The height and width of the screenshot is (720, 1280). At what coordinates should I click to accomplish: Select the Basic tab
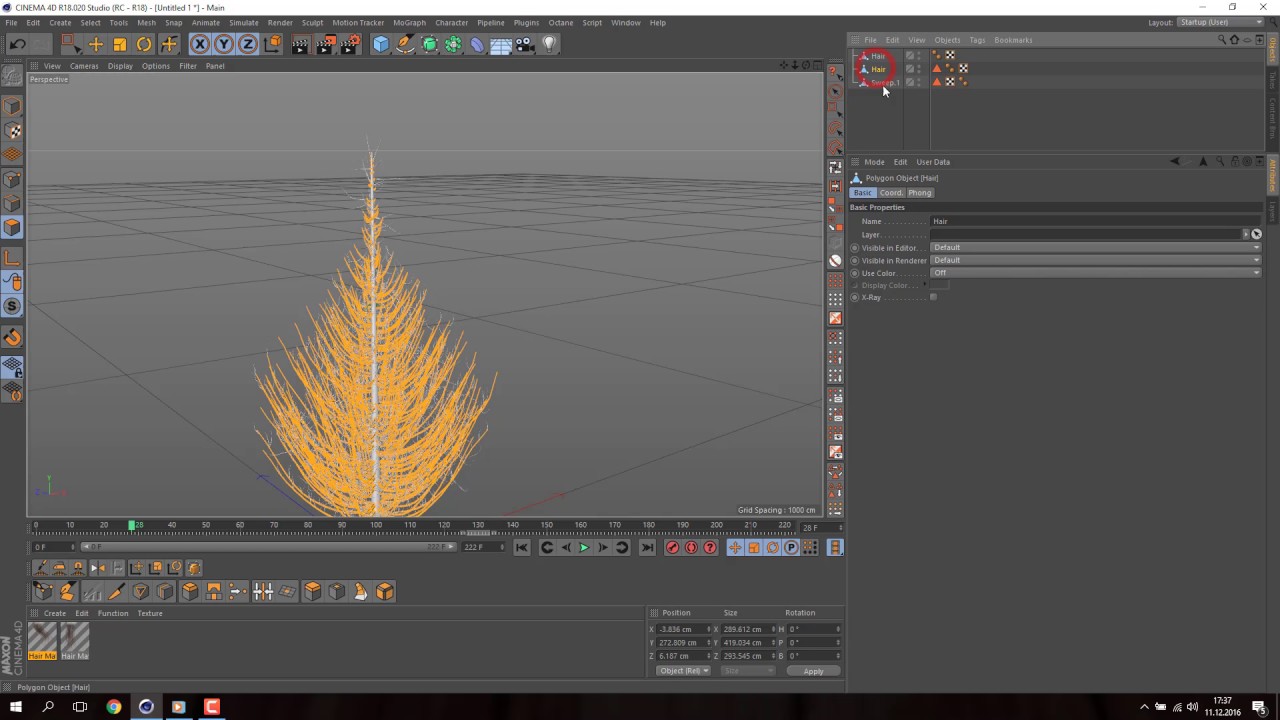[x=862, y=192]
